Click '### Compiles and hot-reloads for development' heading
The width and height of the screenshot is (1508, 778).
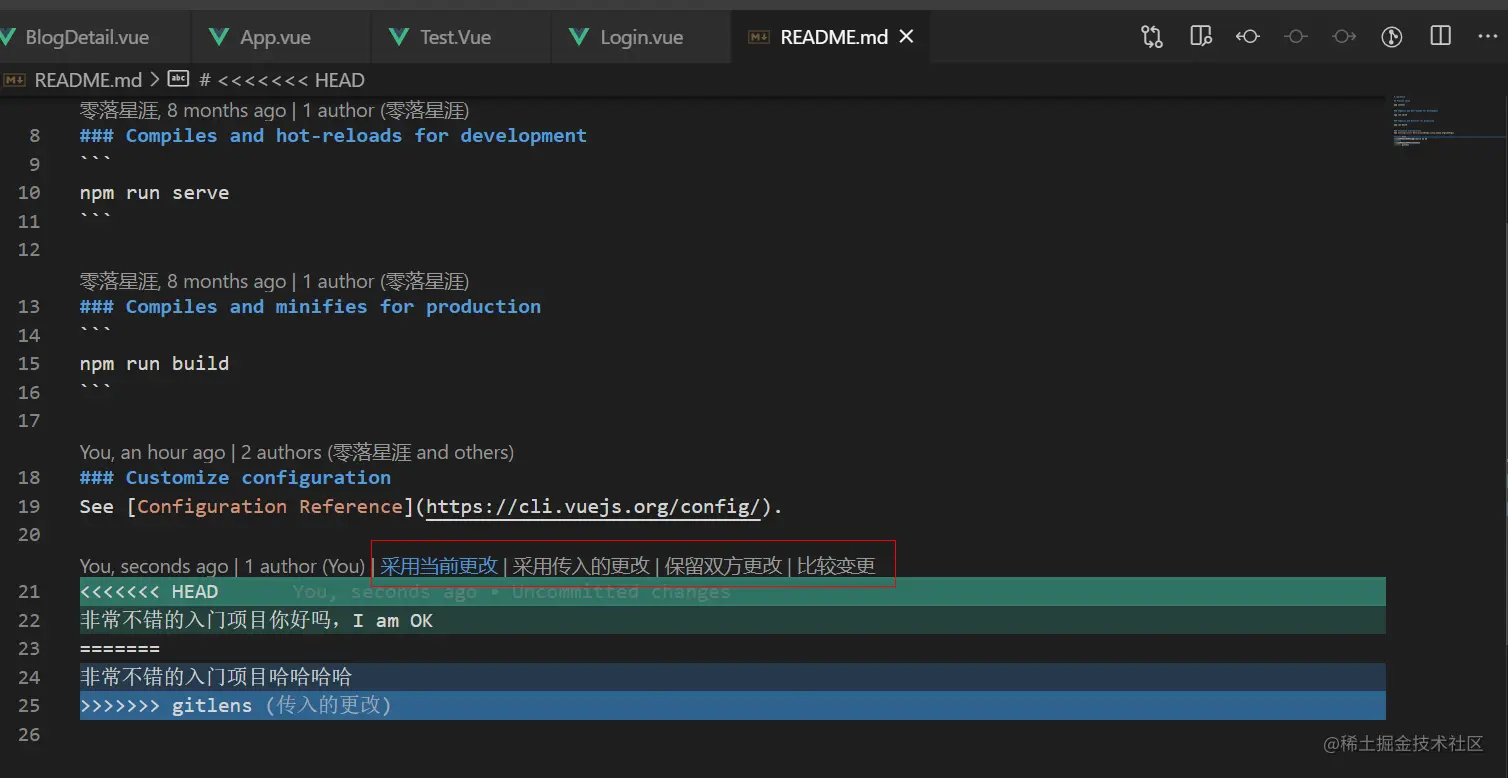click(x=333, y=136)
